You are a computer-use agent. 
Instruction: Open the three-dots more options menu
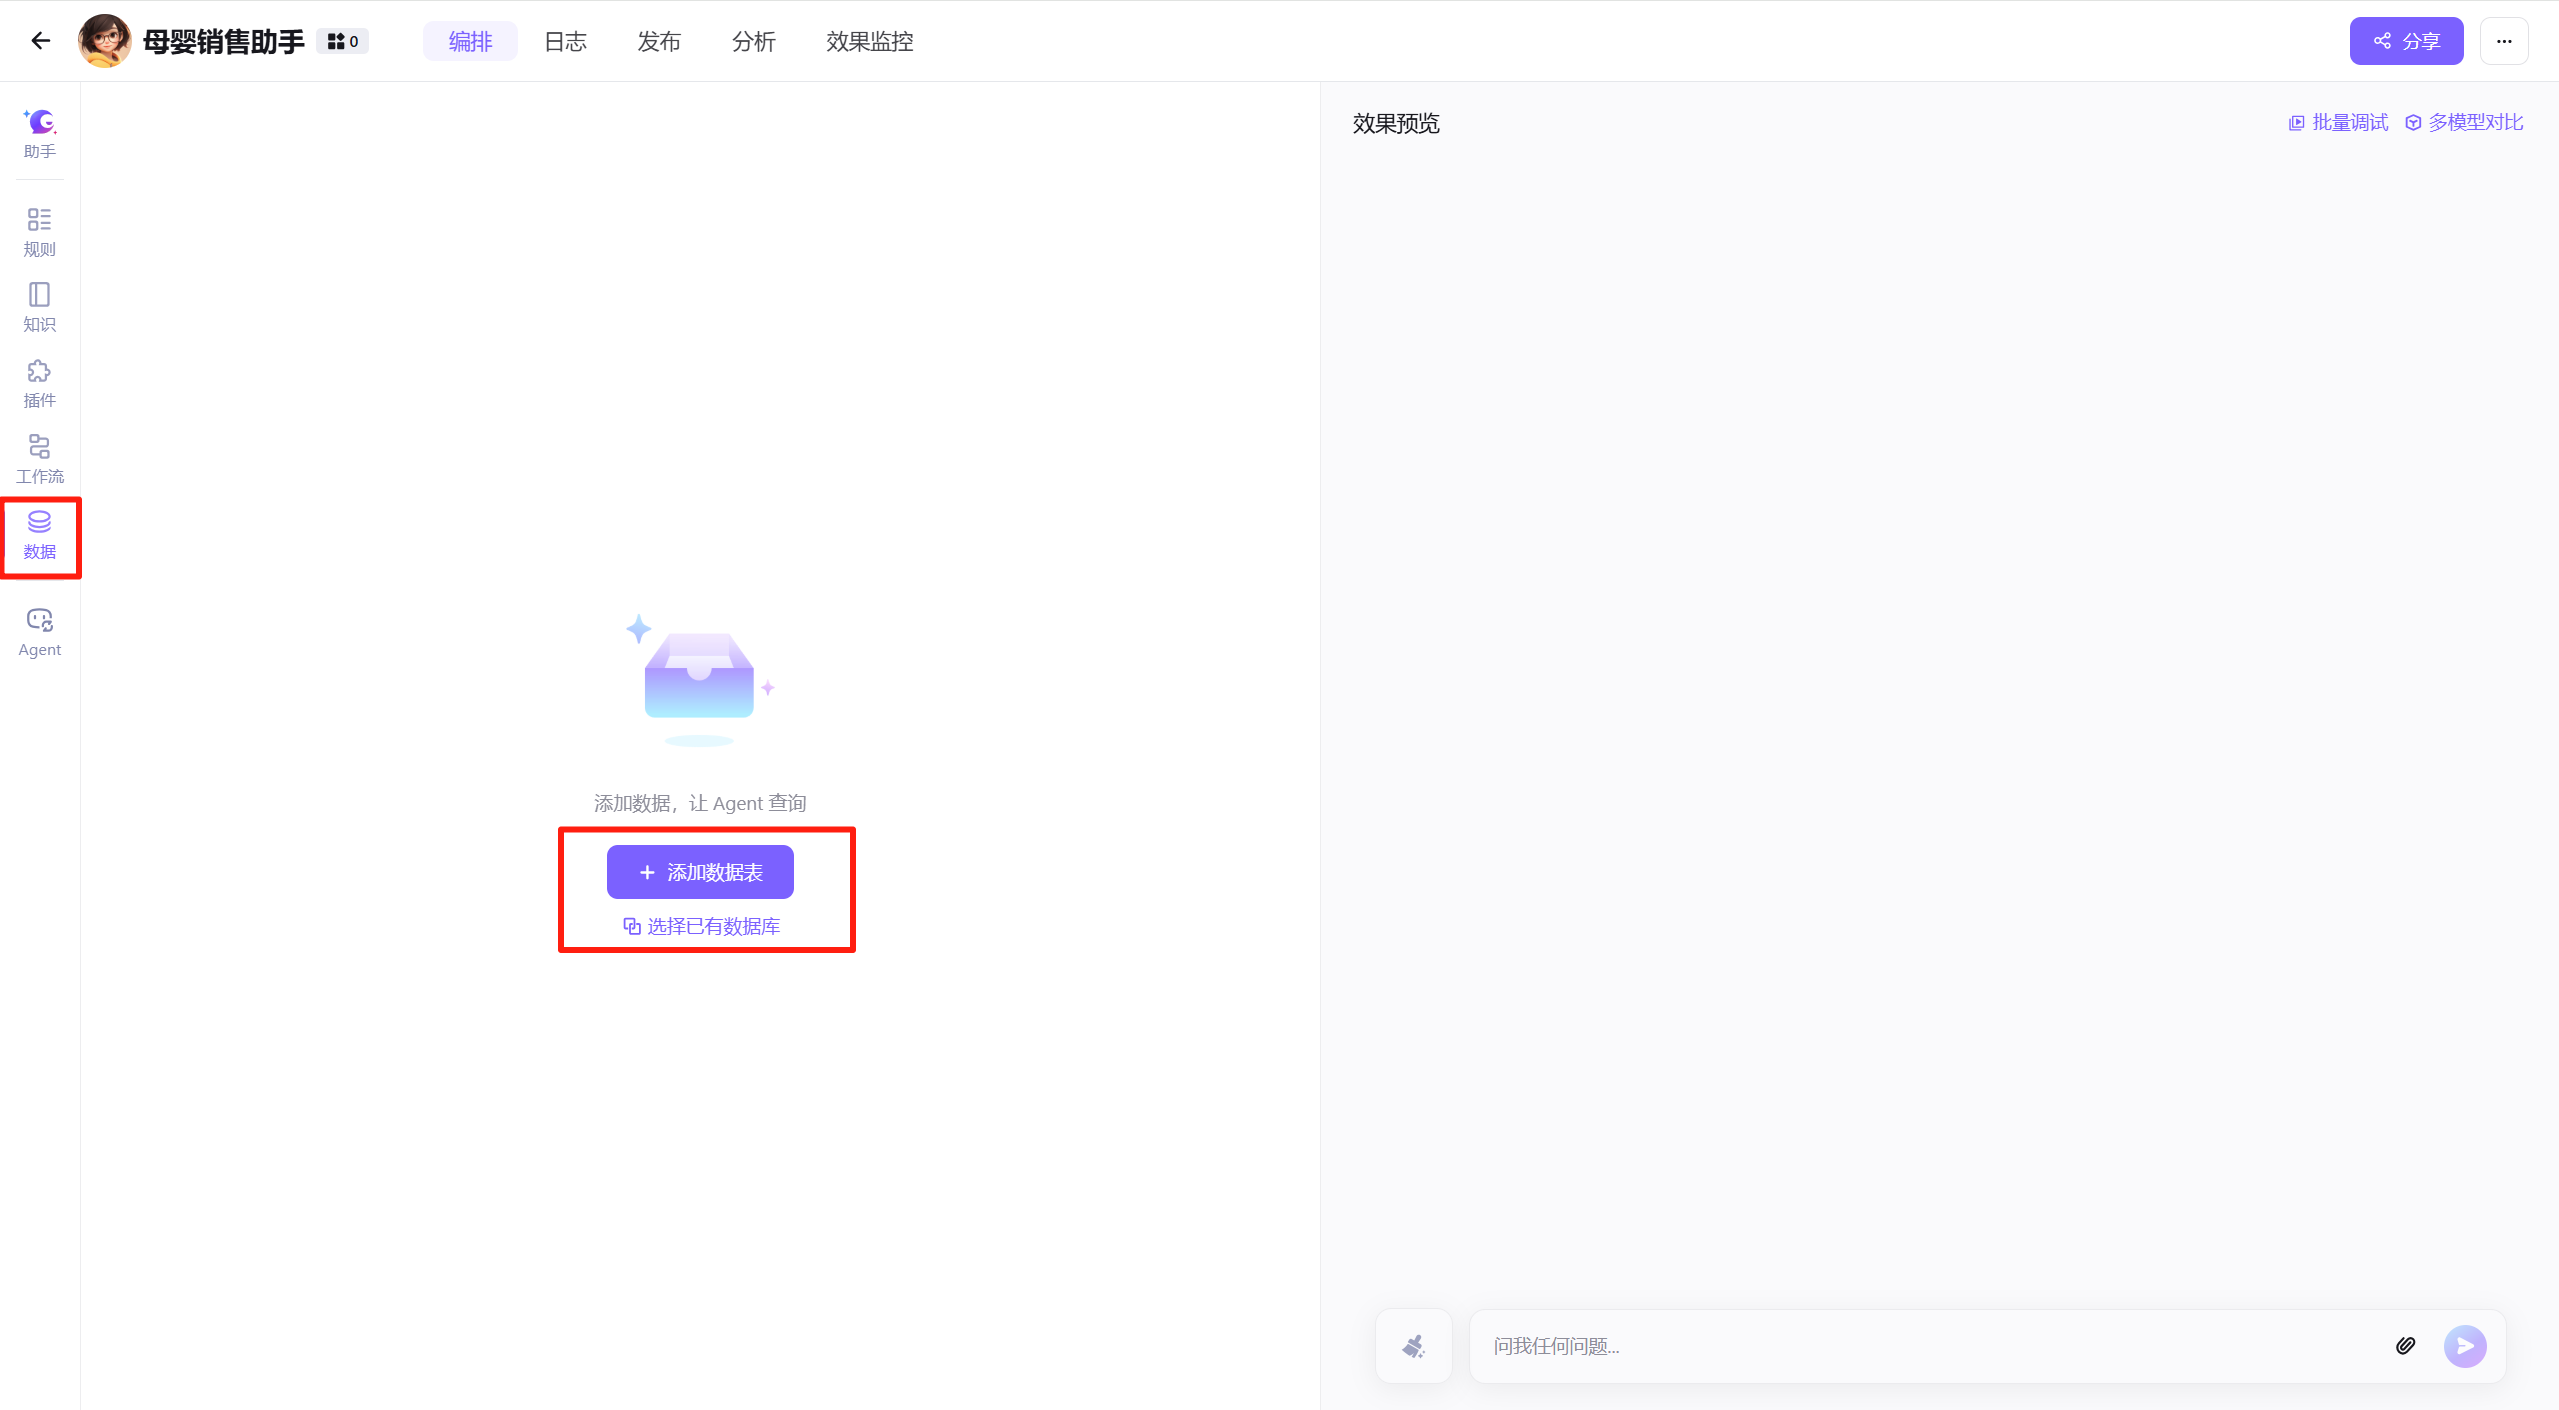pos(2503,41)
